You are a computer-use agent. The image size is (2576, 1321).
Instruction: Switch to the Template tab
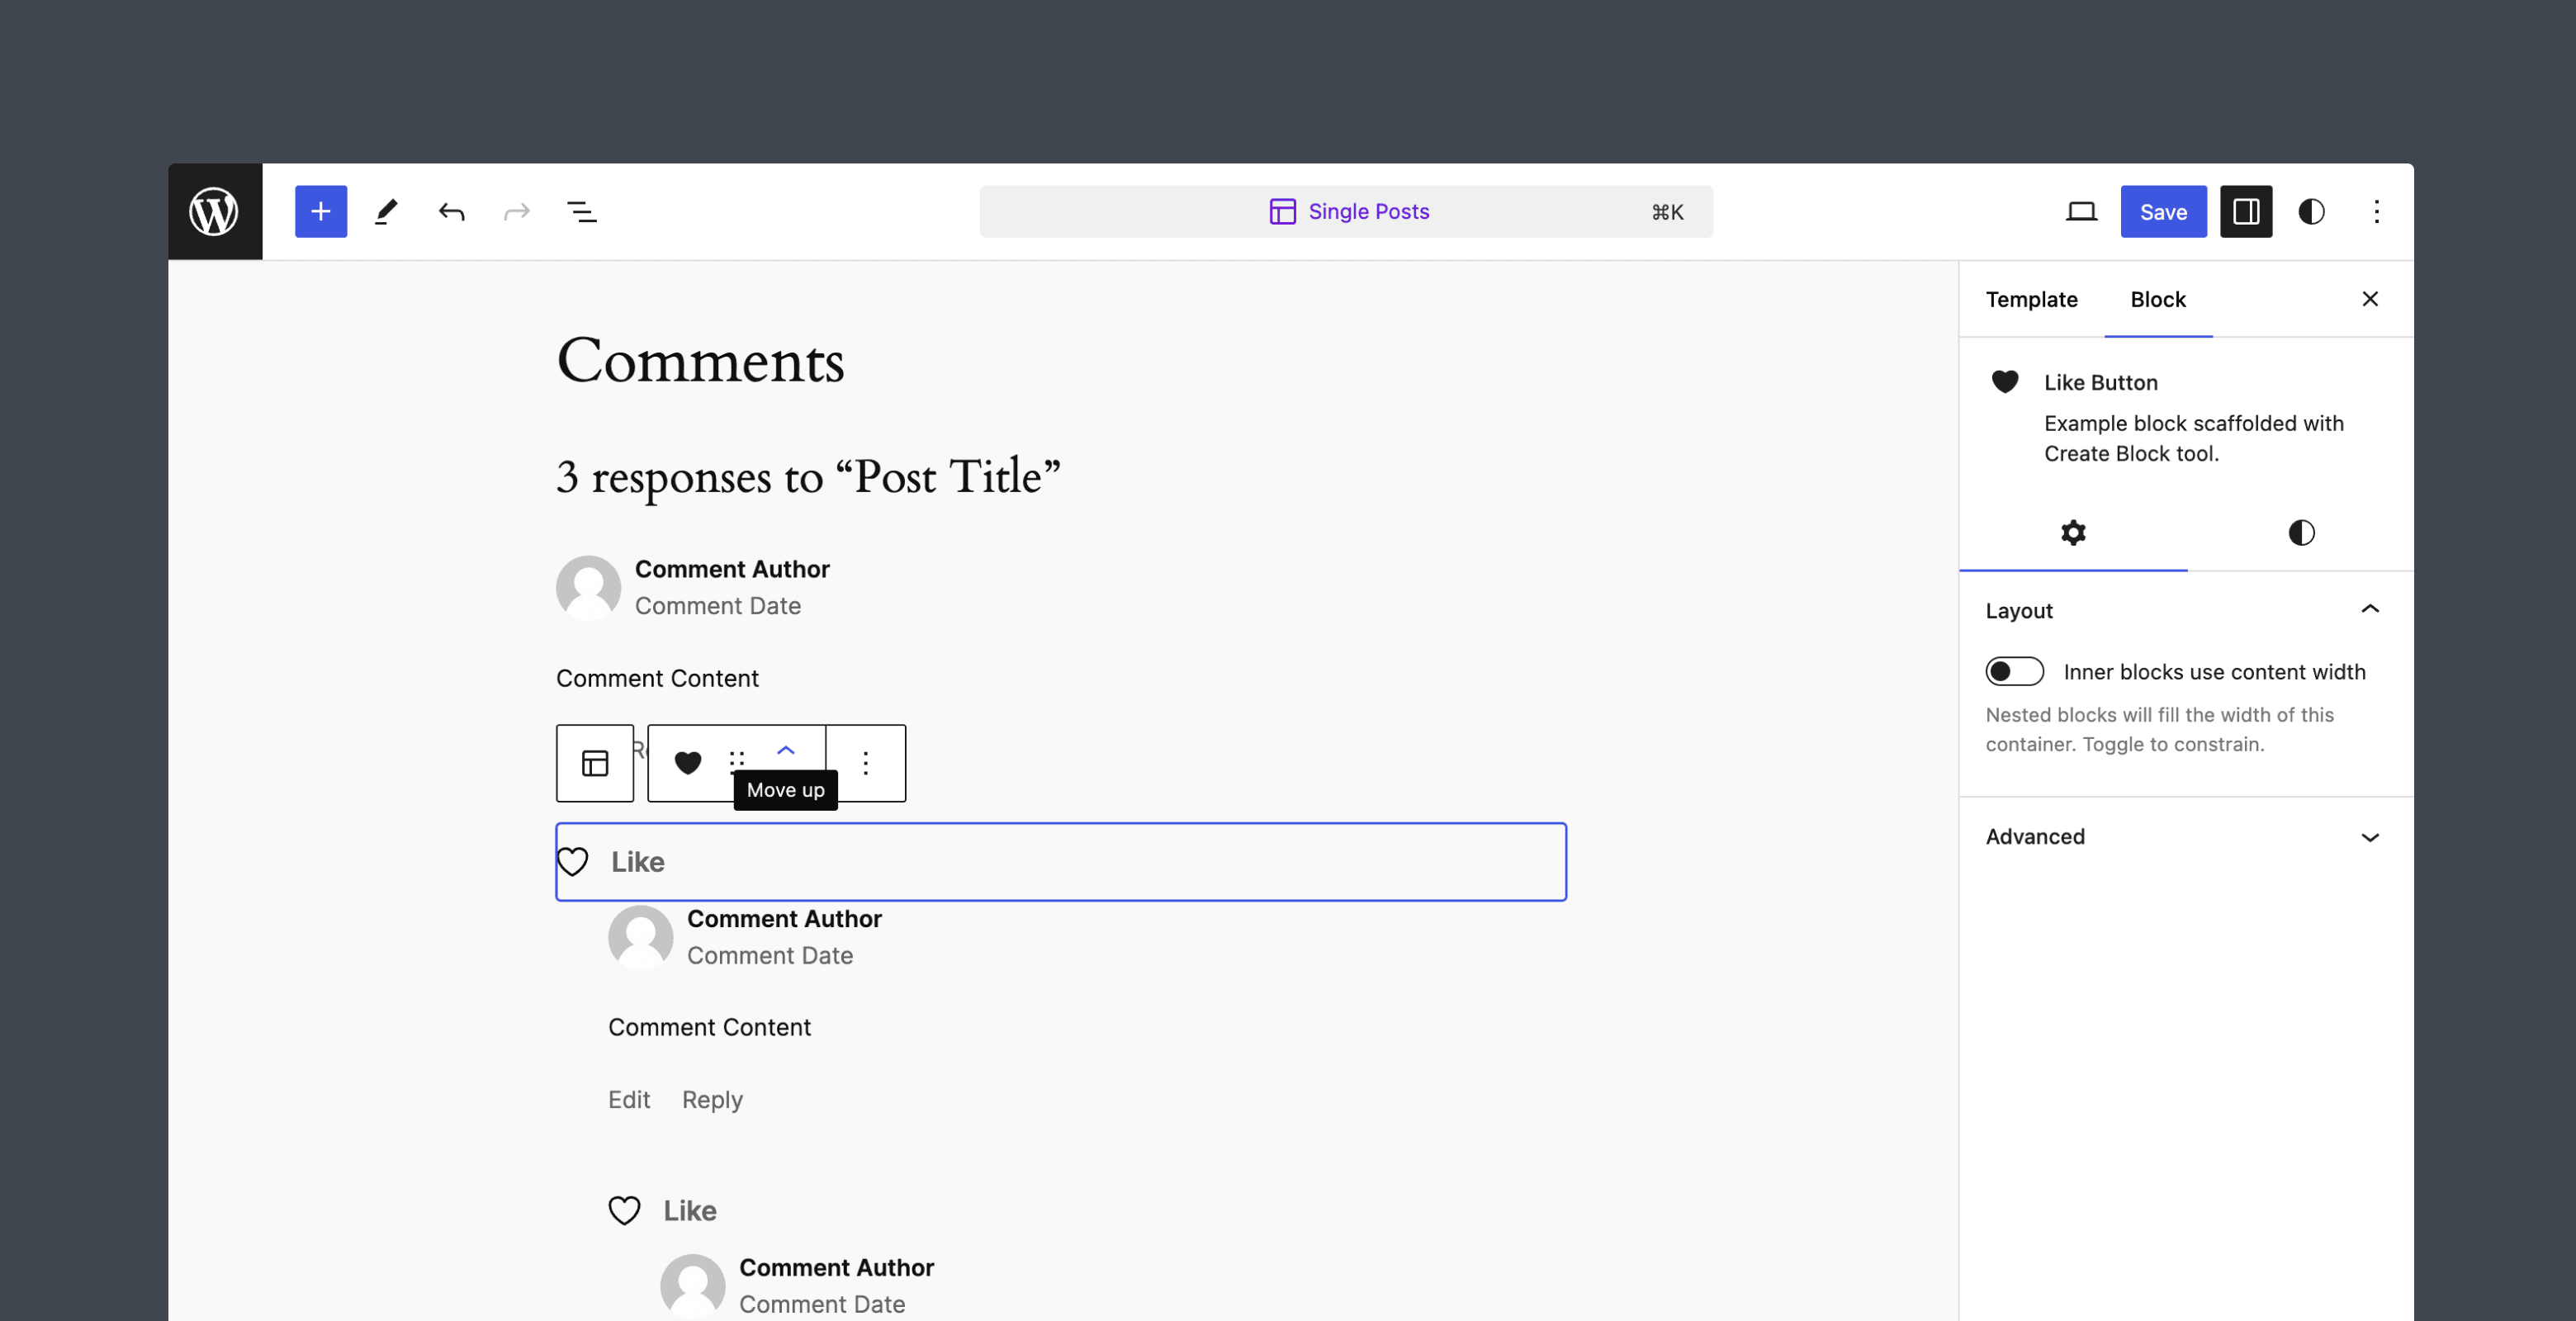2031,299
